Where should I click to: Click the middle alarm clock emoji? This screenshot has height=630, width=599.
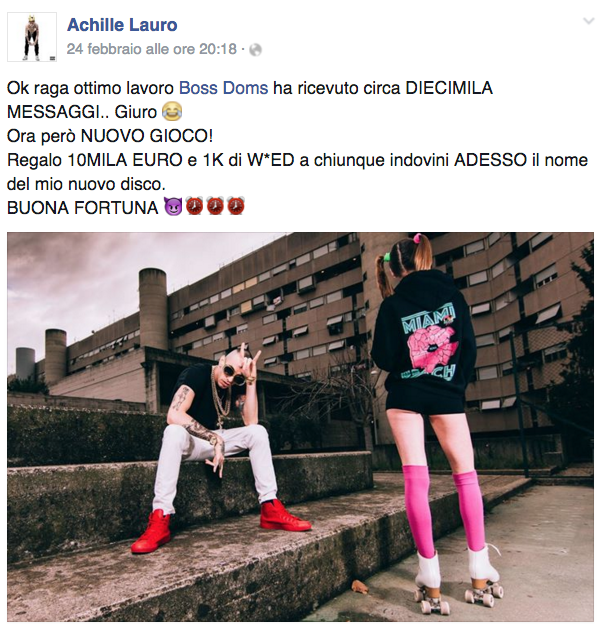click(215, 207)
